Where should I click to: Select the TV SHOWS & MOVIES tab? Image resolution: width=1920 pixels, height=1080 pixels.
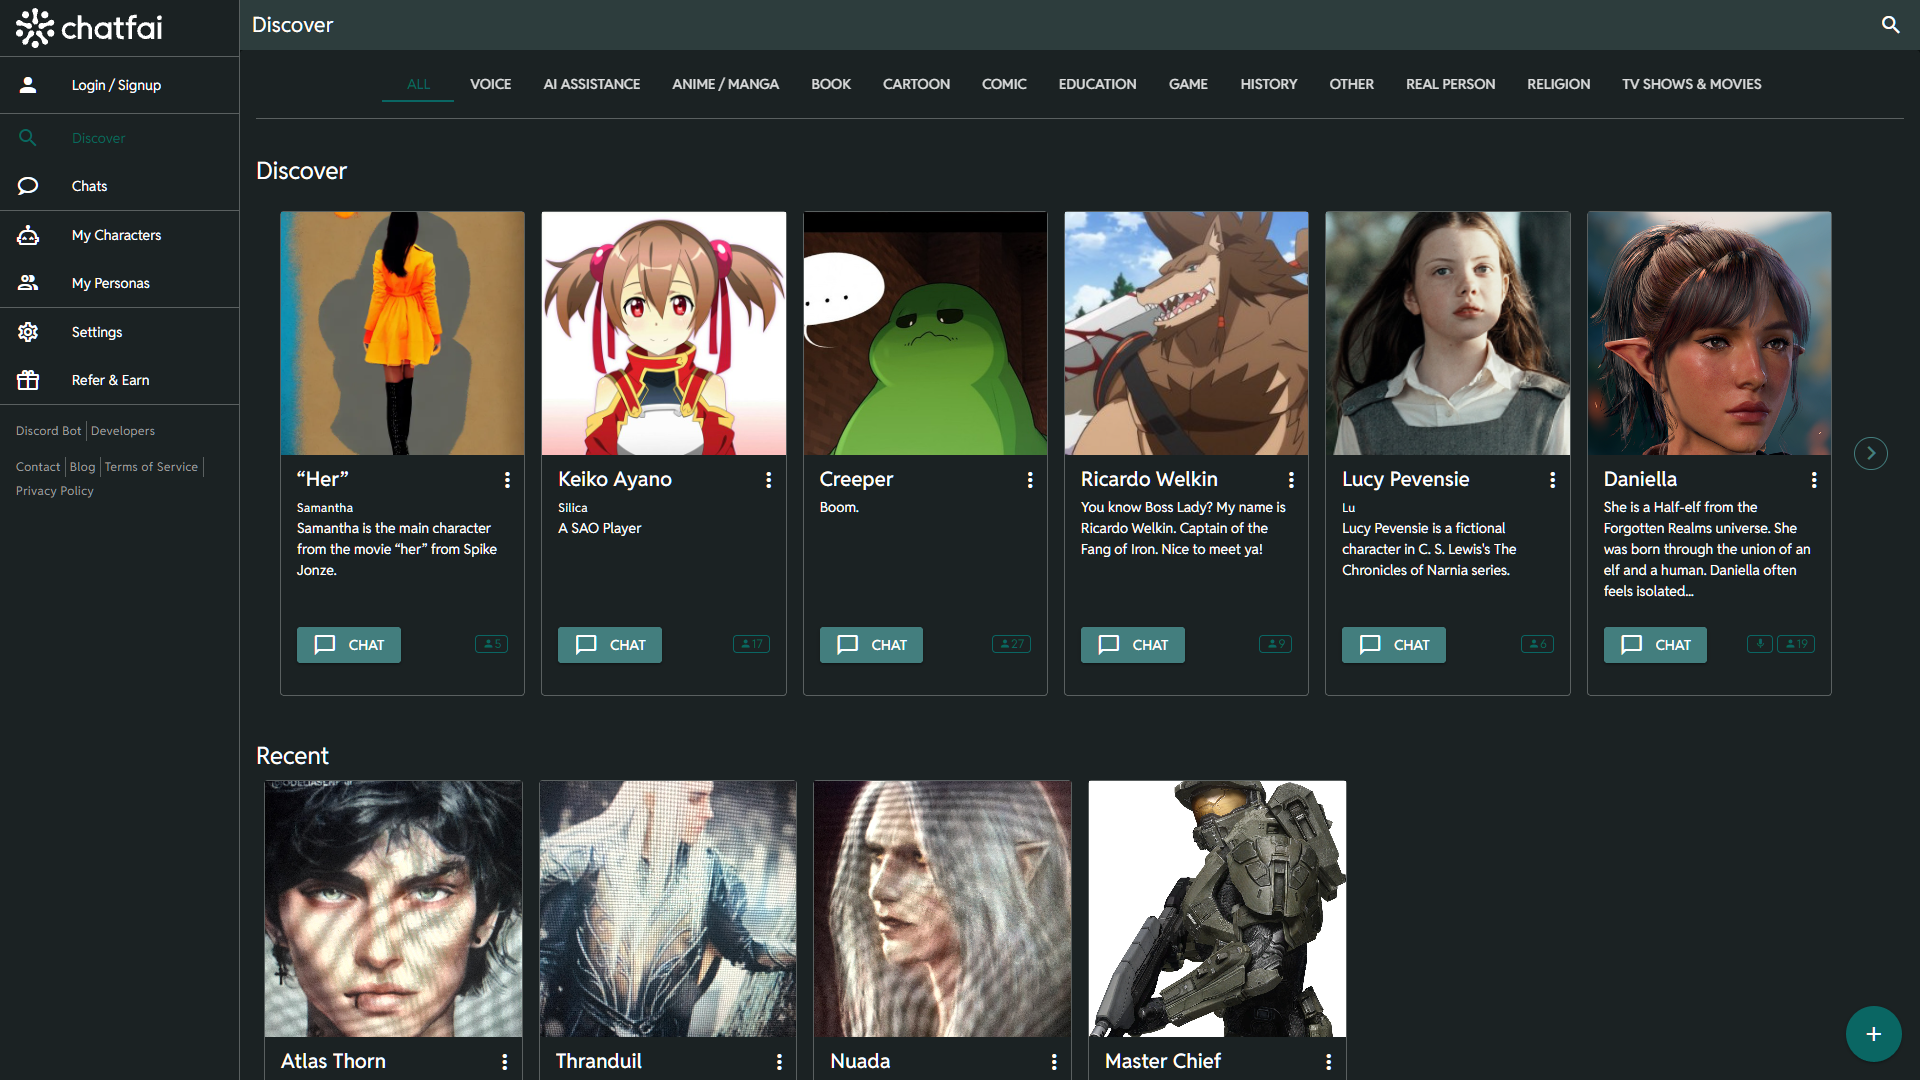coord(1691,84)
